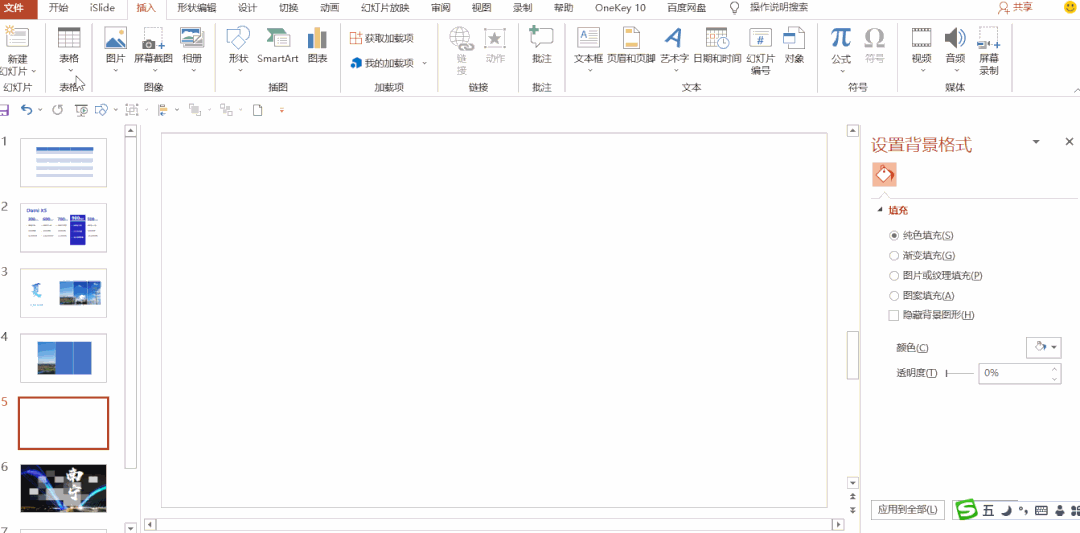Screen dimensions: 1080x533
Task: Switch to the Home (开始) tab
Action: point(59,8)
